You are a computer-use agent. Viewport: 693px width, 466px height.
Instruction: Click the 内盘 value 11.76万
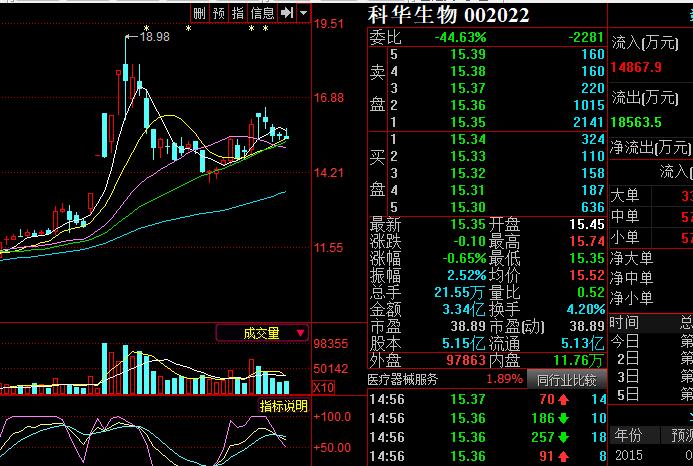click(x=579, y=360)
